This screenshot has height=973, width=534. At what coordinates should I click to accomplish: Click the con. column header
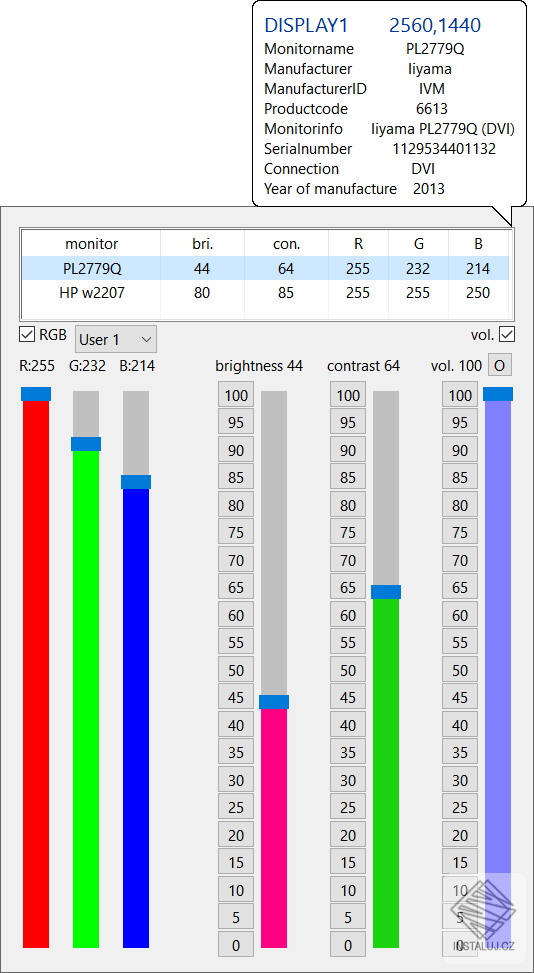pos(286,244)
